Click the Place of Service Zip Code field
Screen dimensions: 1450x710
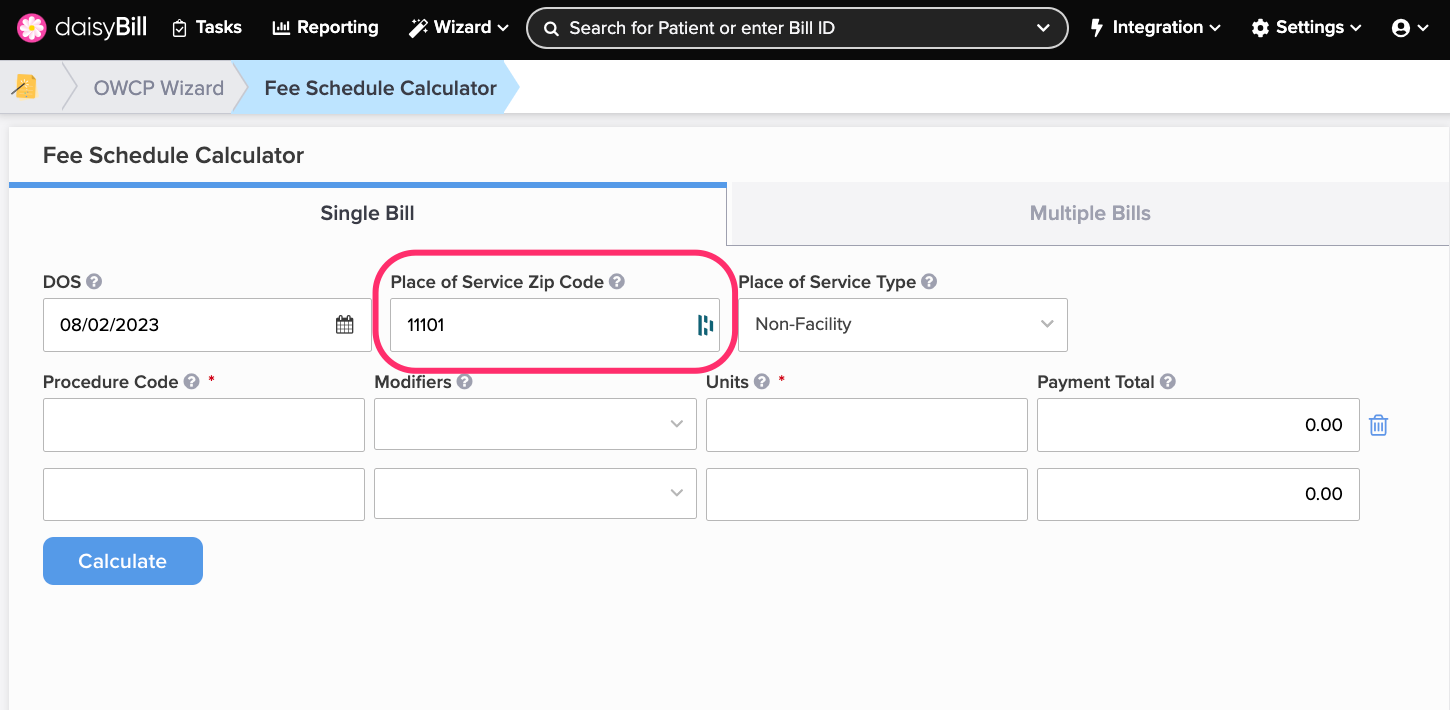pos(555,325)
